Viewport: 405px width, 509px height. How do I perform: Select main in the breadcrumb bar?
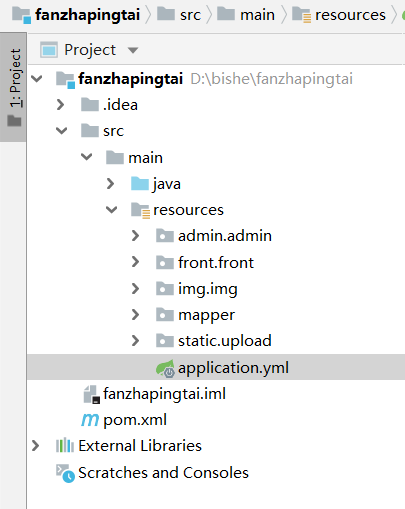tap(246, 15)
